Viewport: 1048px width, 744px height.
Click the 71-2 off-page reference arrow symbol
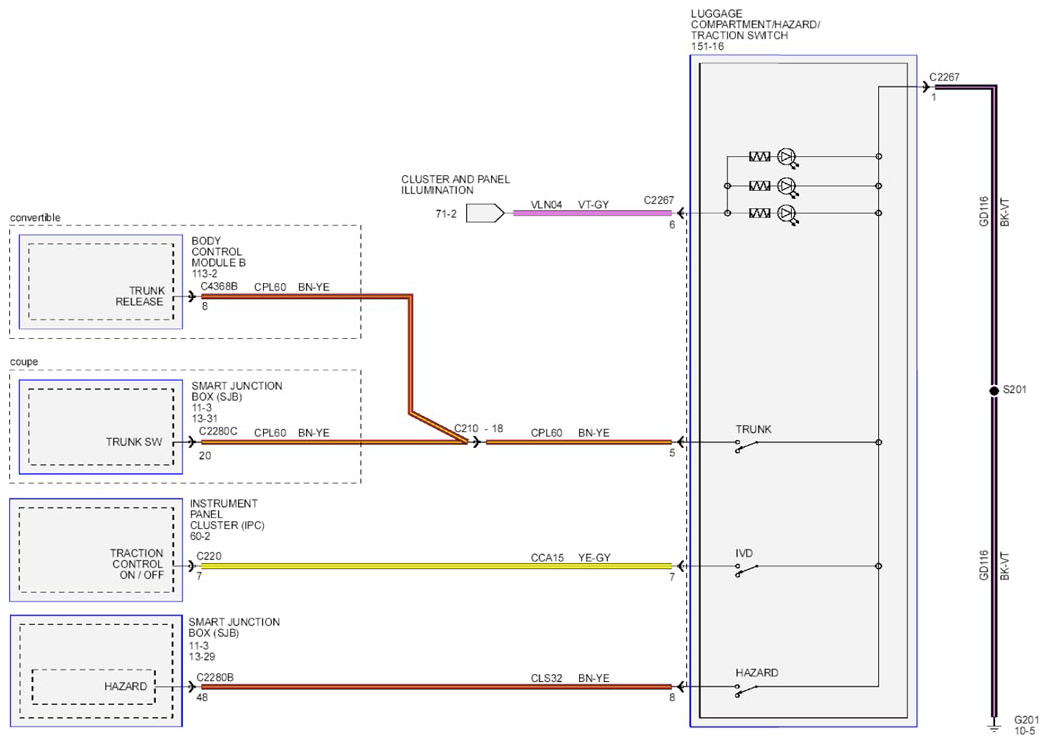pos(485,213)
